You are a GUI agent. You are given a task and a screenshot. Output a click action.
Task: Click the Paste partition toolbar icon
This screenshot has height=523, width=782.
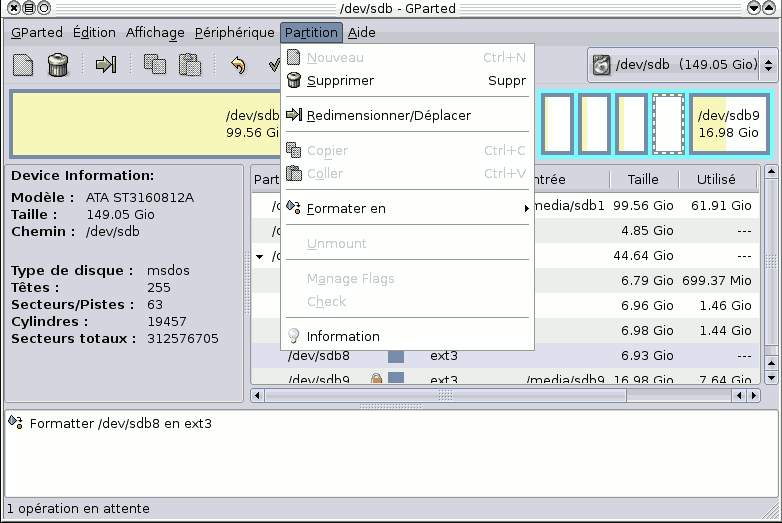click(190, 64)
